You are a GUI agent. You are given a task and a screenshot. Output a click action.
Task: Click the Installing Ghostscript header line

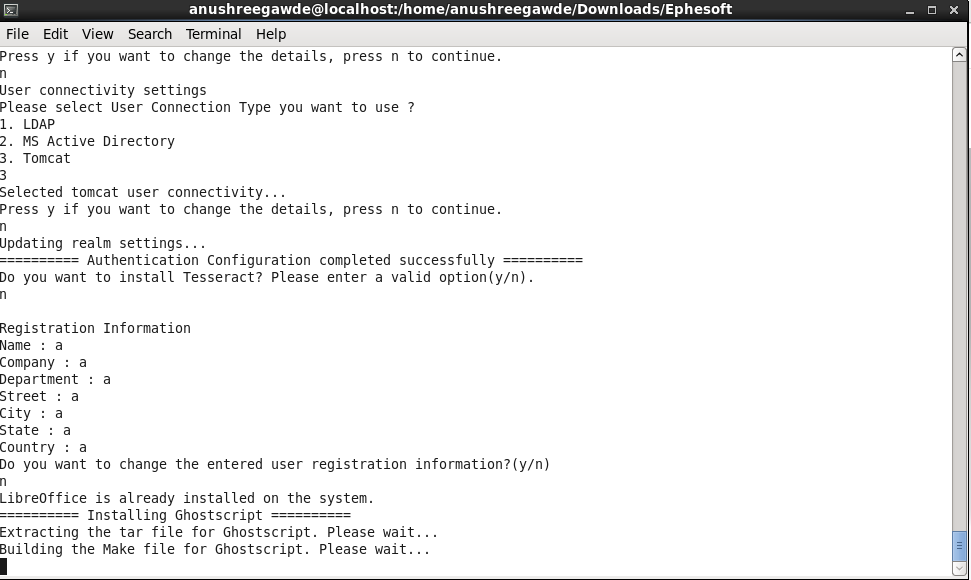(175, 516)
